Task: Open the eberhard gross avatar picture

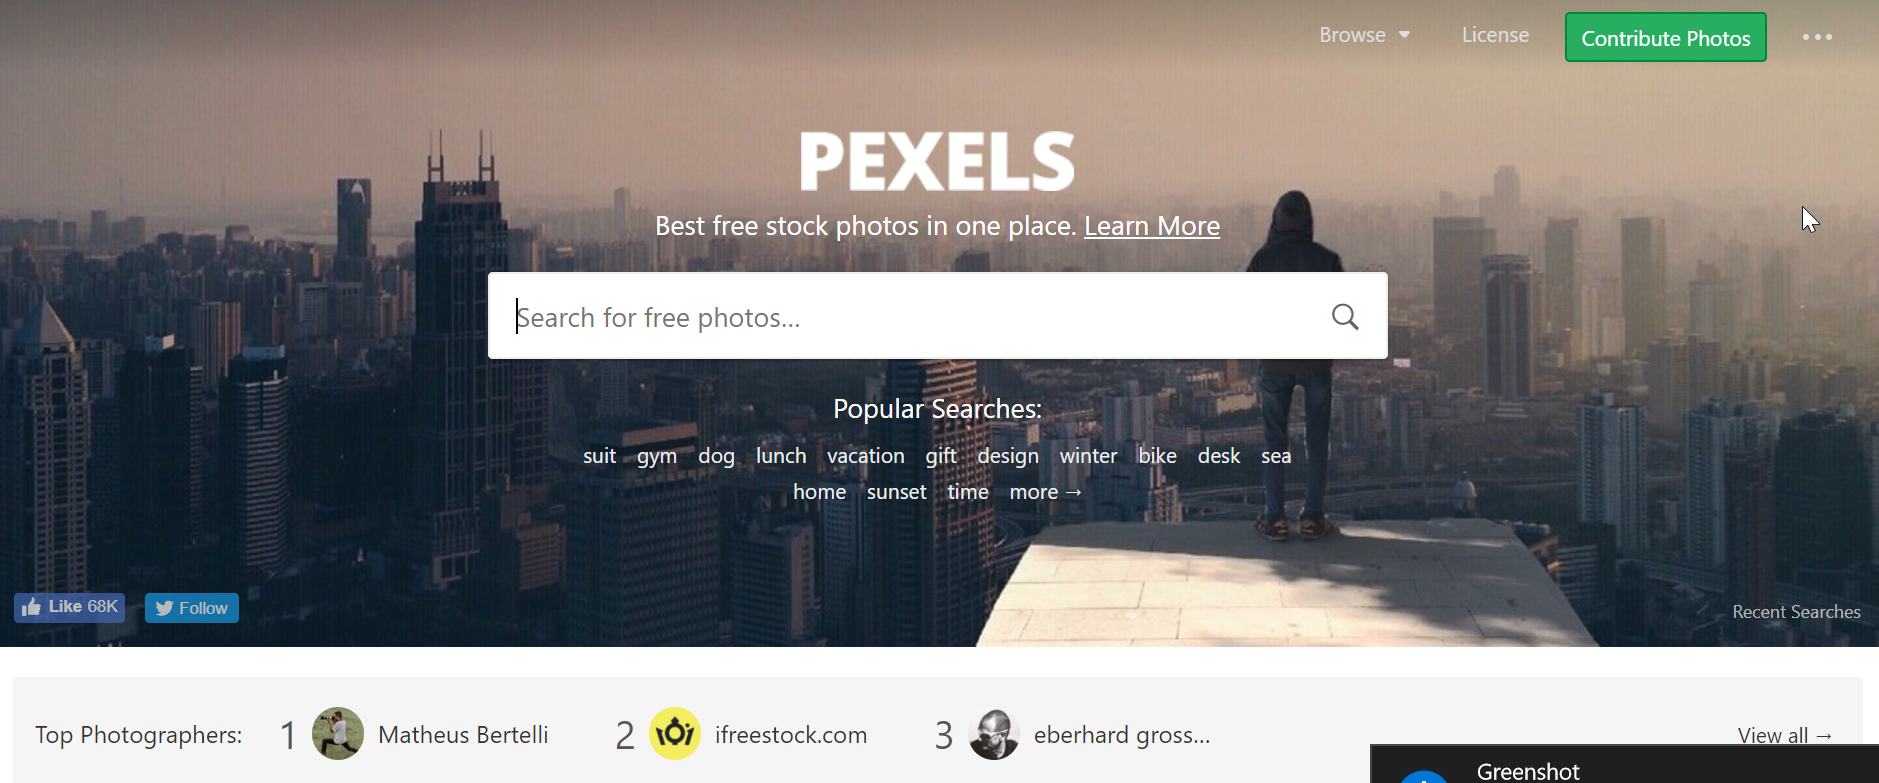Action: pos(994,734)
